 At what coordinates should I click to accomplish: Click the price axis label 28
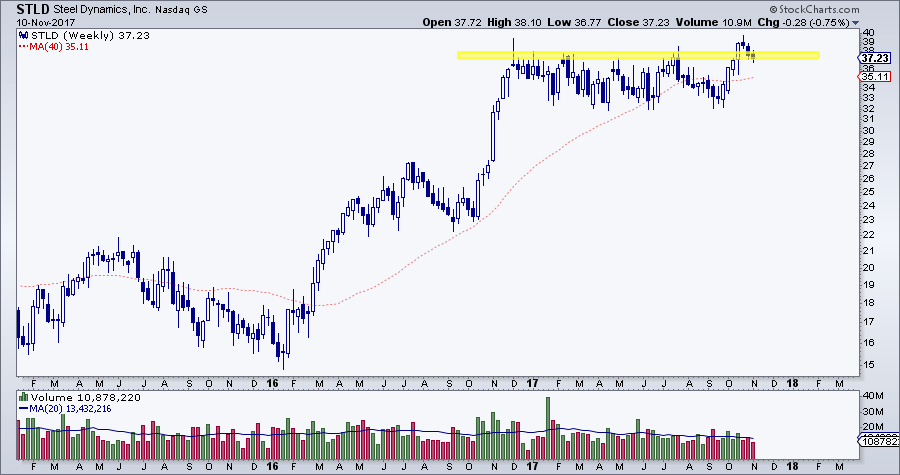coord(867,154)
